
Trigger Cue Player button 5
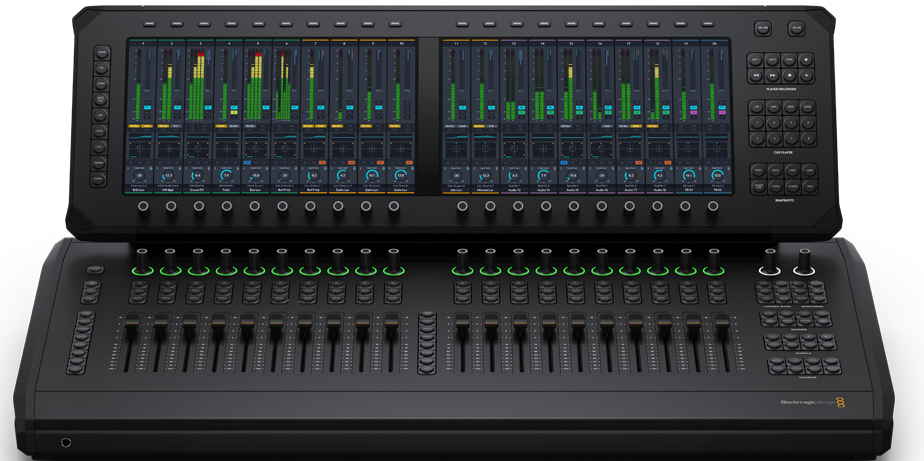757,139
